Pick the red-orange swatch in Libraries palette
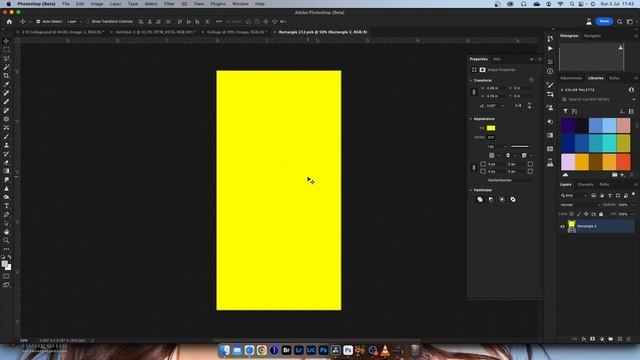 click(x=623, y=162)
